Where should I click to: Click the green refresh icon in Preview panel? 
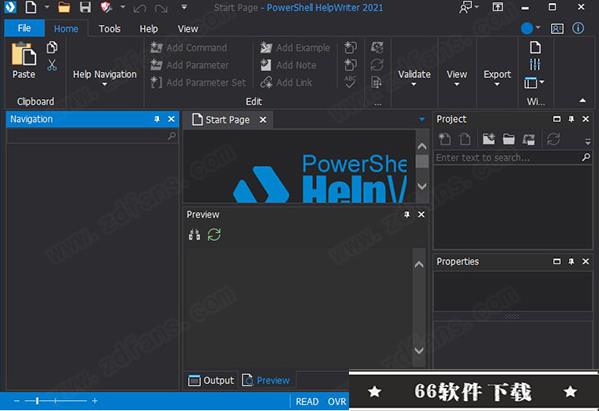coord(214,235)
